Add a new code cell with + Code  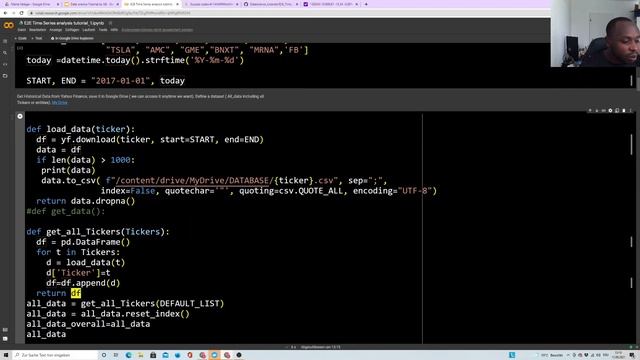pyautogui.click(x=21, y=38)
